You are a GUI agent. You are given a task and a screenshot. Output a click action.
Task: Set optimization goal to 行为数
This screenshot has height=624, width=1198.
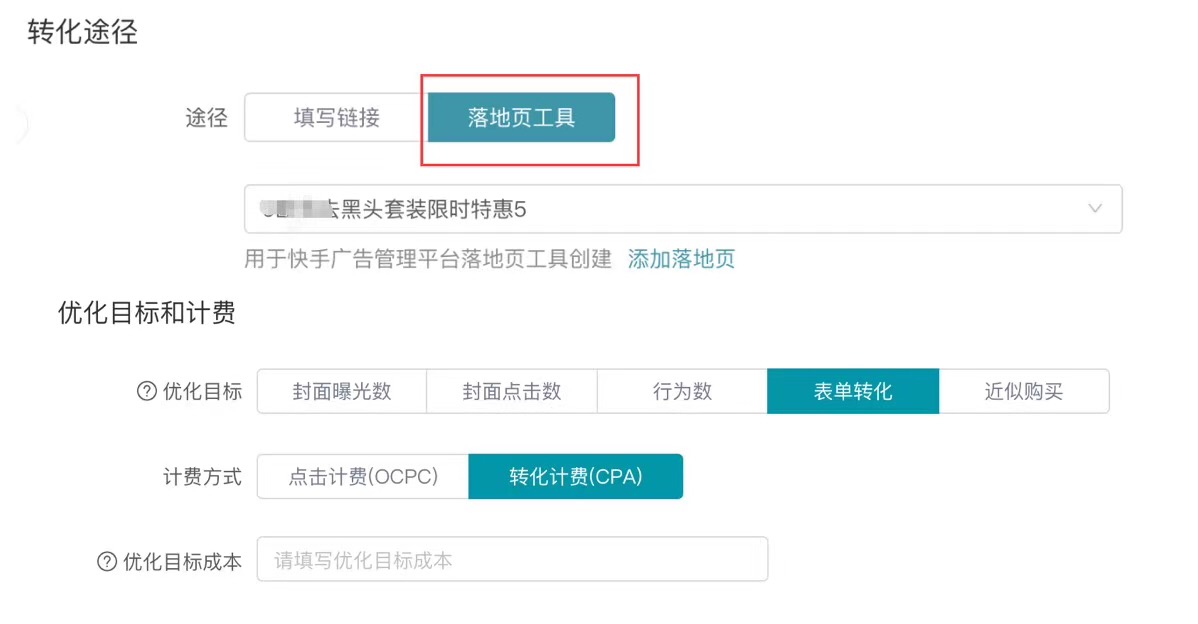(682, 391)
